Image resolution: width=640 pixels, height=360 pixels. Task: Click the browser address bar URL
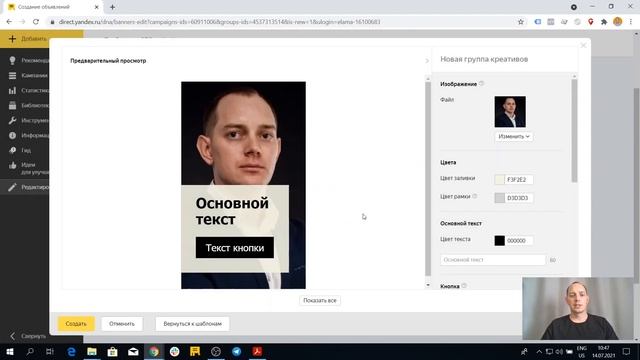click(x=219, y=22)
